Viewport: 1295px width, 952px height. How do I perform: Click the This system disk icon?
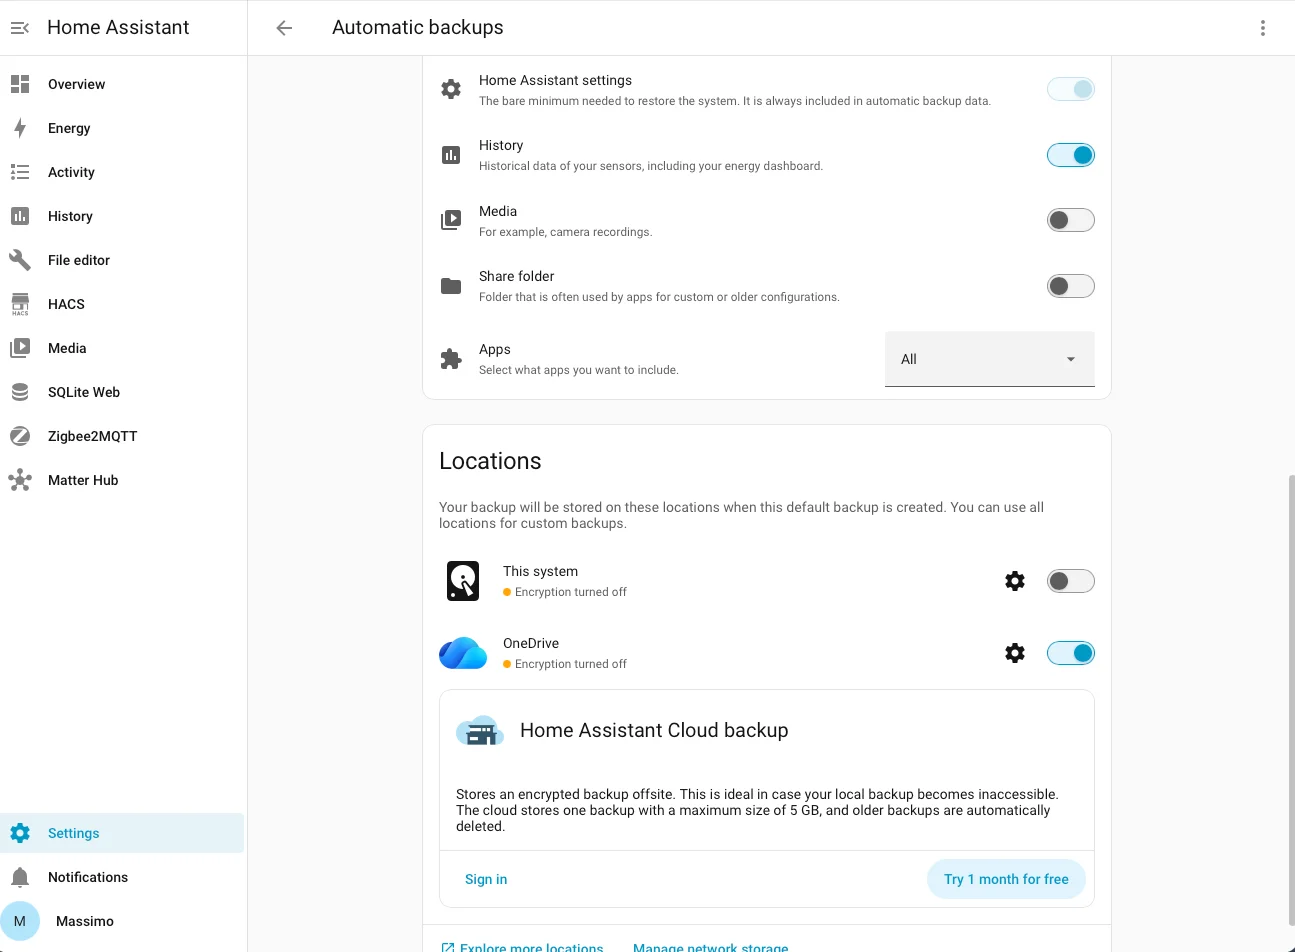click(x=463, y=581)
